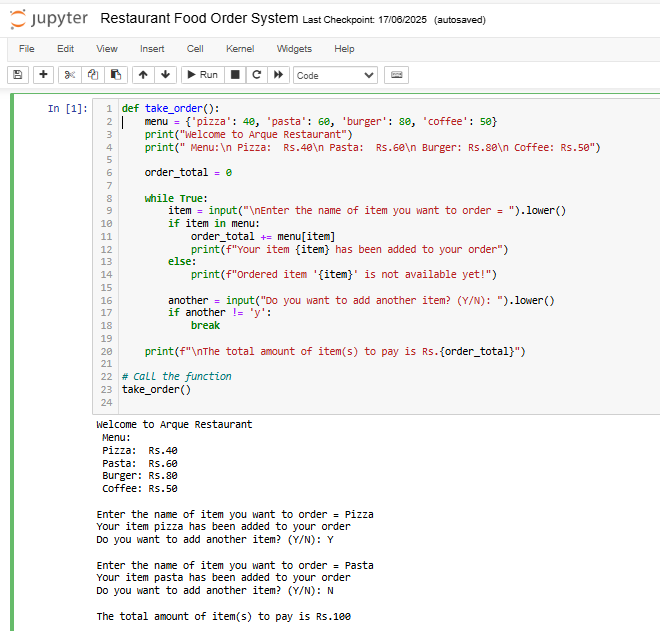Click the 'take_order()' call line

[156, 389]
